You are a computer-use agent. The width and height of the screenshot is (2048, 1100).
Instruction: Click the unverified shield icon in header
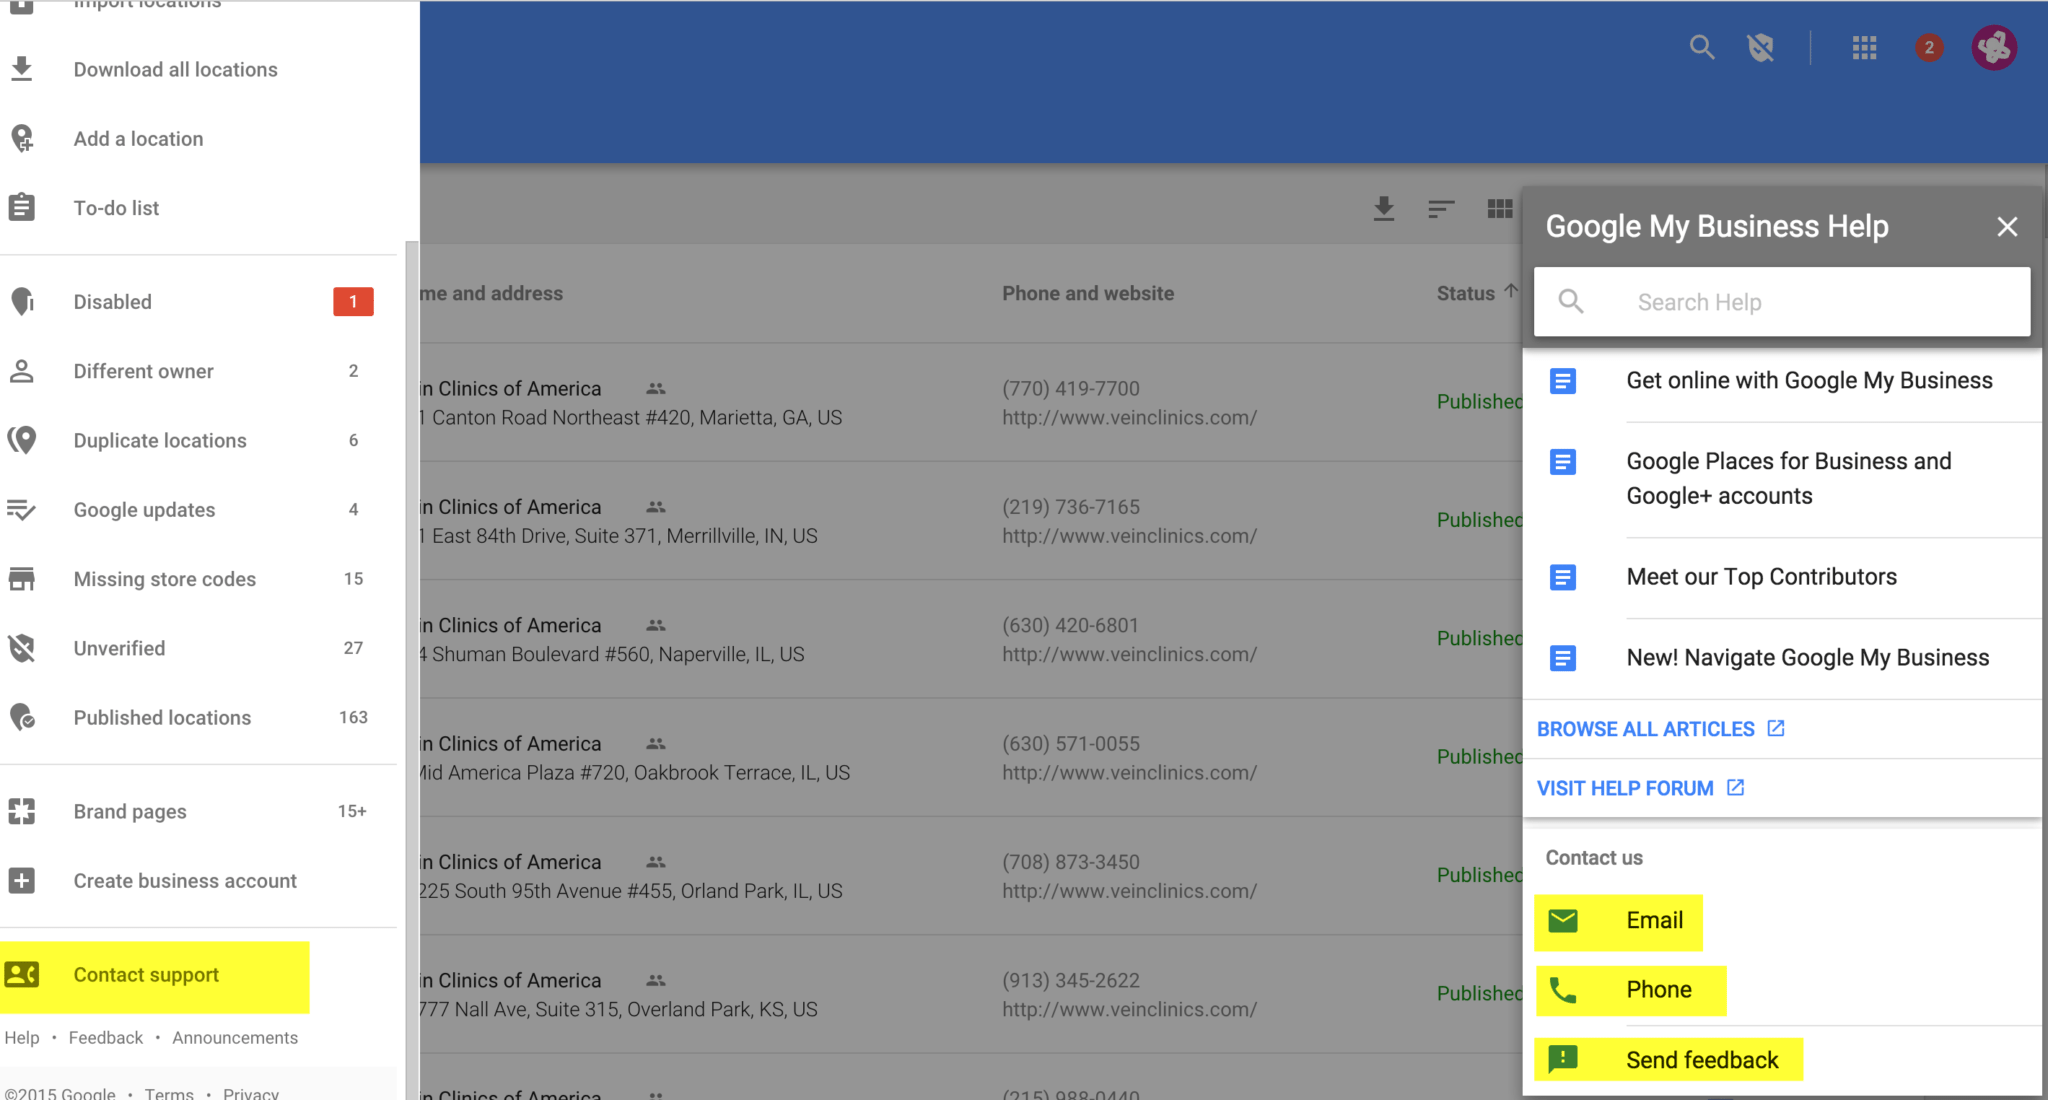click(x=1761, y=47)
